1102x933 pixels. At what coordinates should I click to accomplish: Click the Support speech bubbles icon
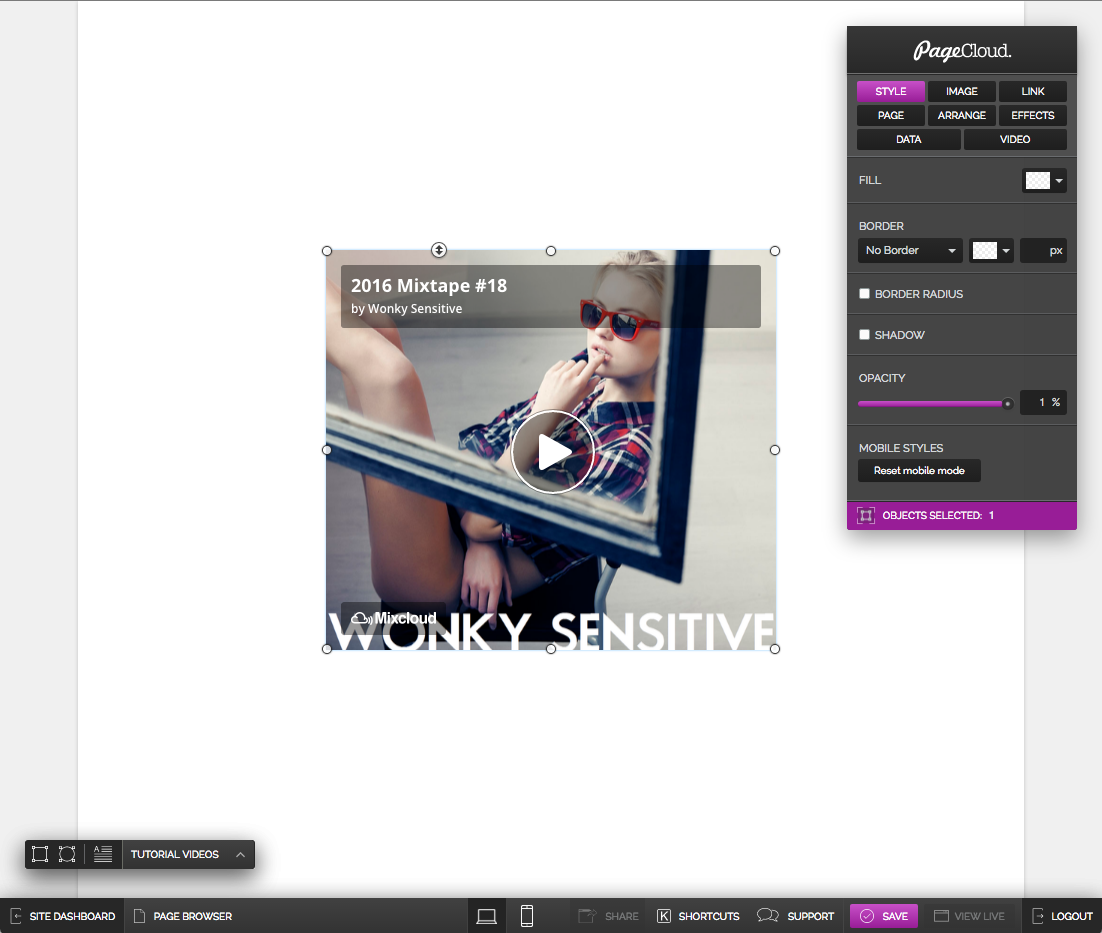(767, 915)
